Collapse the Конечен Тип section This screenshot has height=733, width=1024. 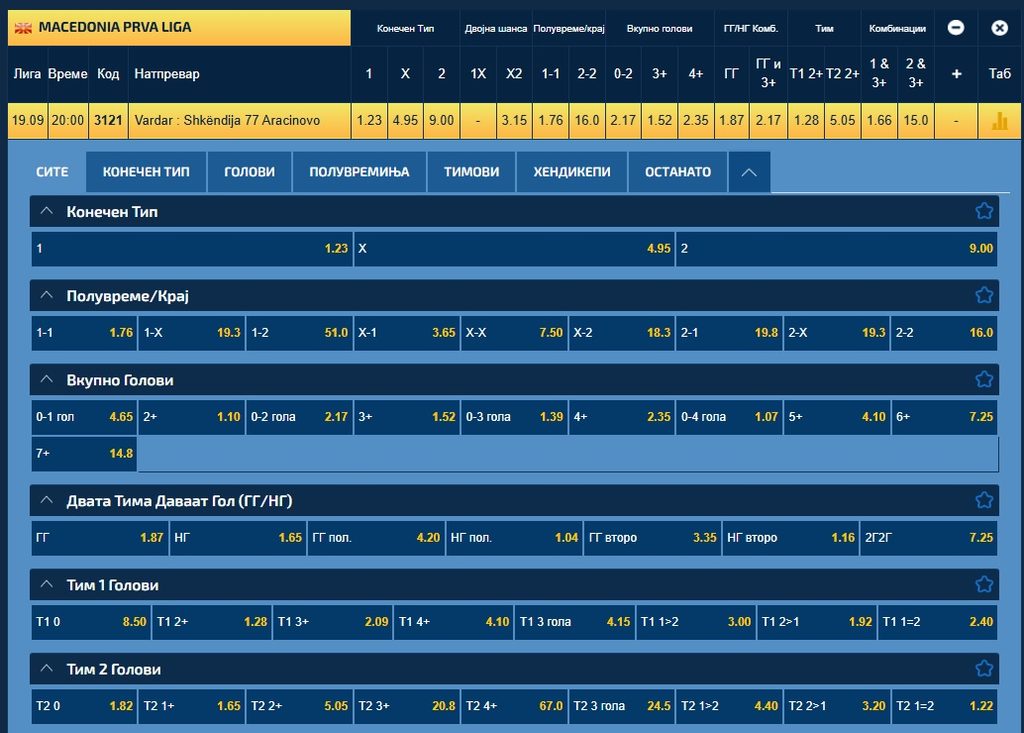click(x=46, y=211)
